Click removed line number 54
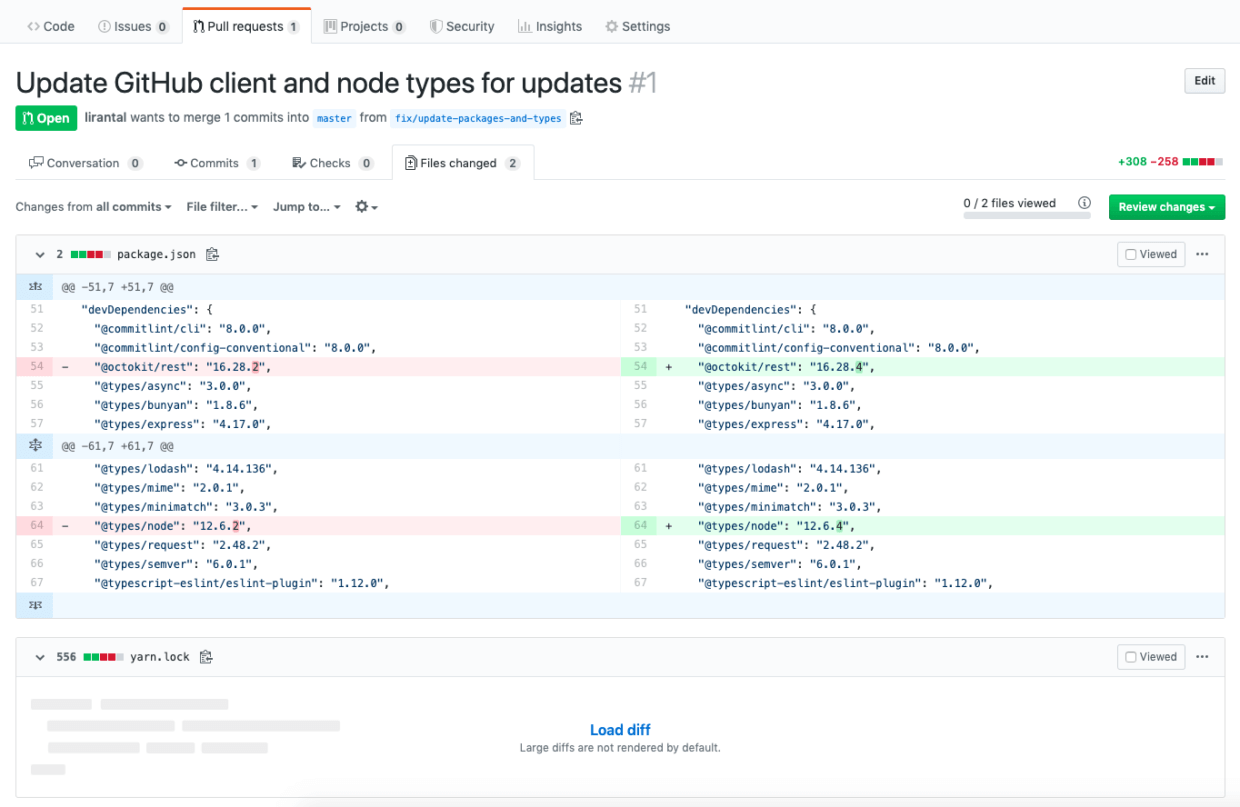Viewport: 1240px width, 807px height. [x=36, y=367]
